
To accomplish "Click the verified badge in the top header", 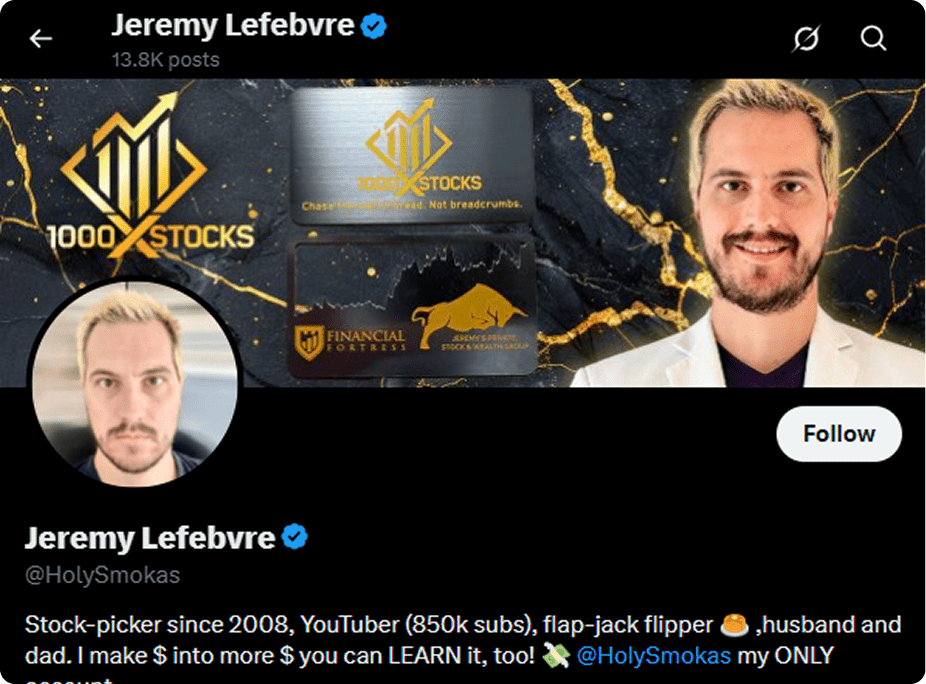I will pos(373,27).
